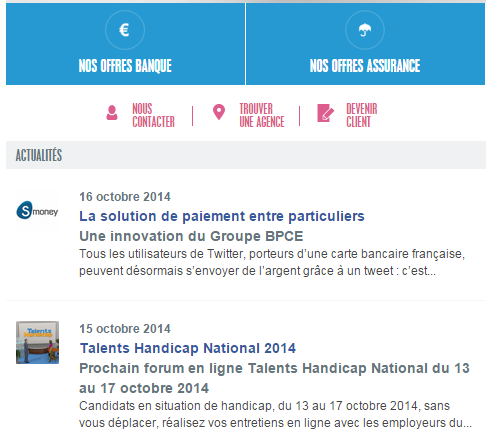Click the umbrella insurance icon
493x445 pixels.
coord(365,30)
